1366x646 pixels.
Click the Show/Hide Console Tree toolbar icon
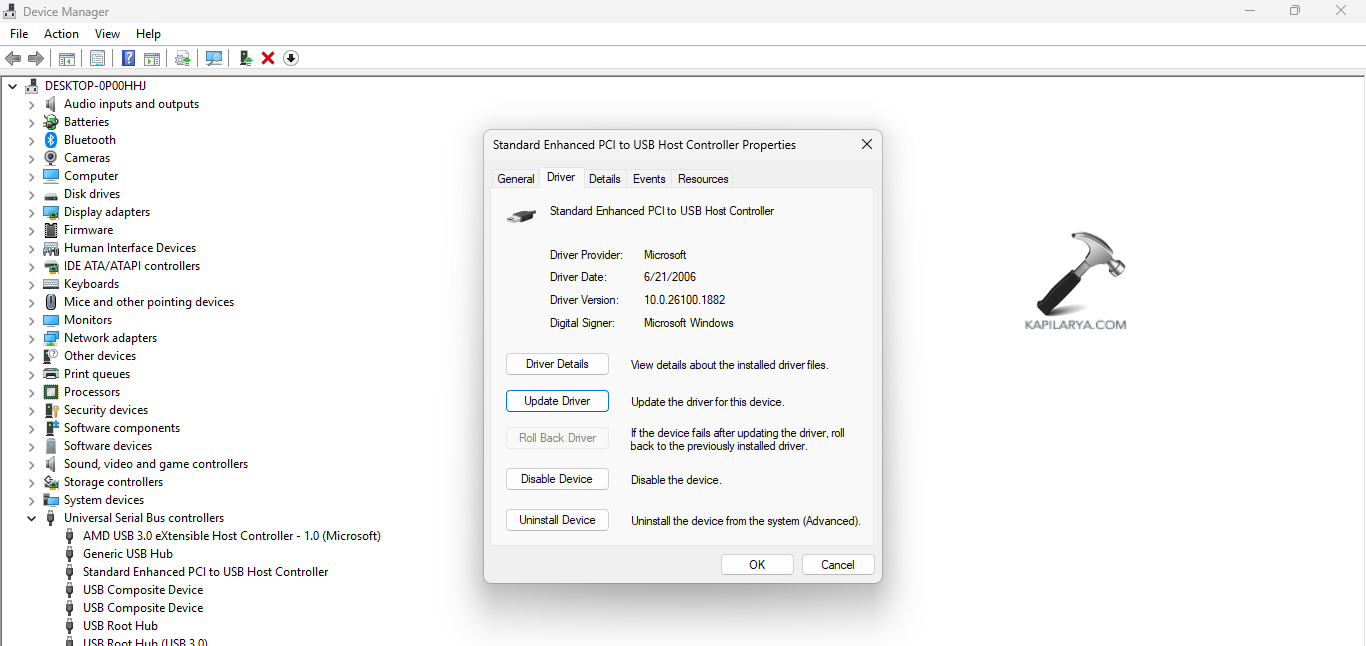66,58
